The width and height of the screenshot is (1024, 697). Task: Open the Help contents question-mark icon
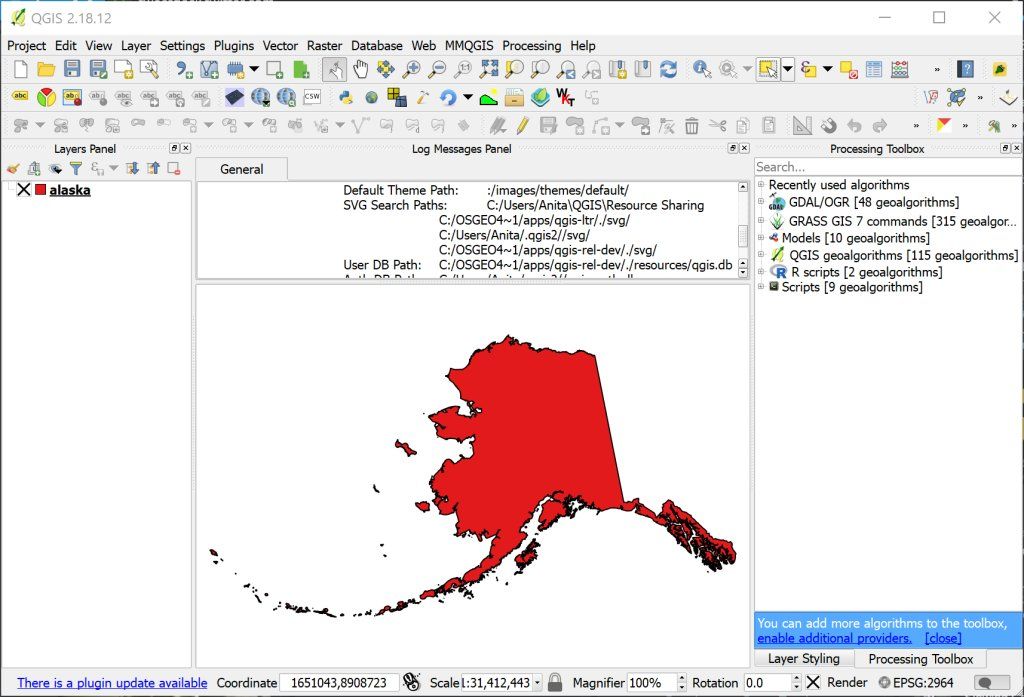[965, 69]
